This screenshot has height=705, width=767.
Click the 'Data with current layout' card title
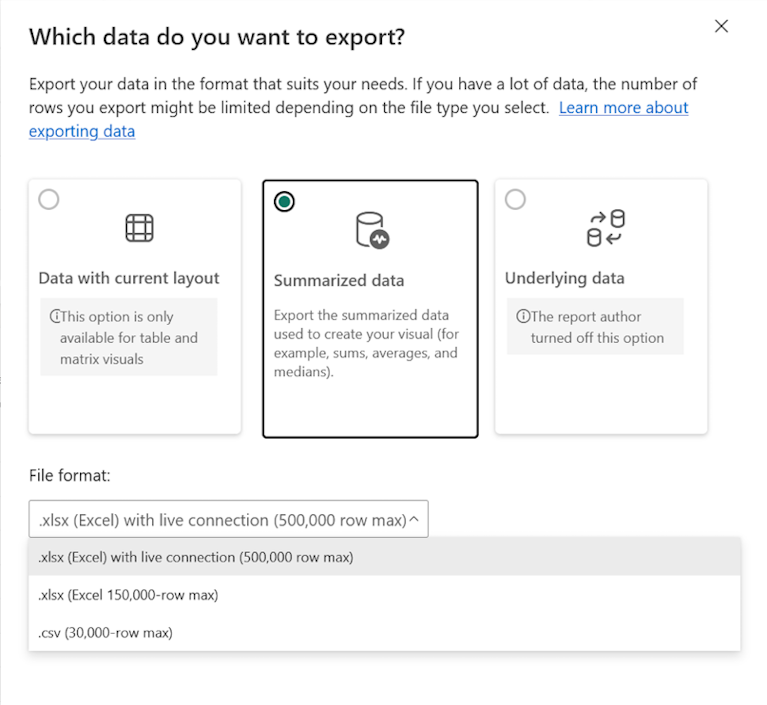pyautogui.click(x=129, y=278)
